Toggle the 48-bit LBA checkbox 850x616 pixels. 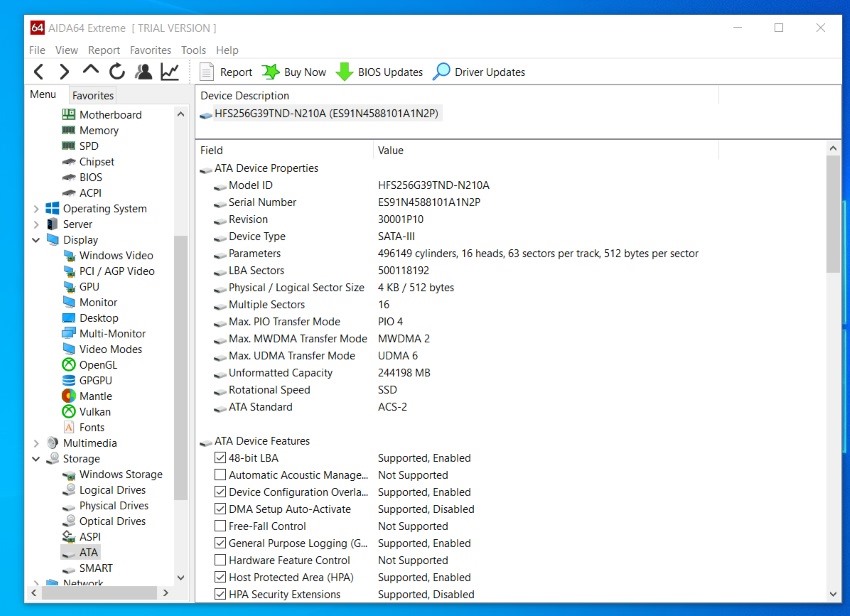(x=220, y=458)
